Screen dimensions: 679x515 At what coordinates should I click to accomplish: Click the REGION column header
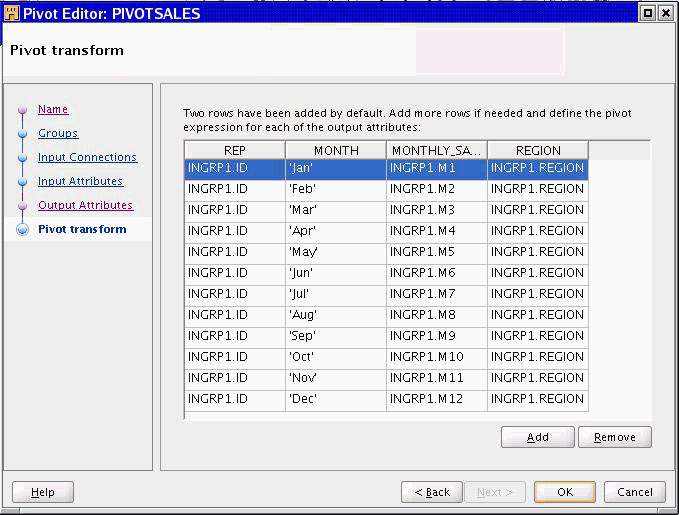pyautogui.click(x=538, y=150)
